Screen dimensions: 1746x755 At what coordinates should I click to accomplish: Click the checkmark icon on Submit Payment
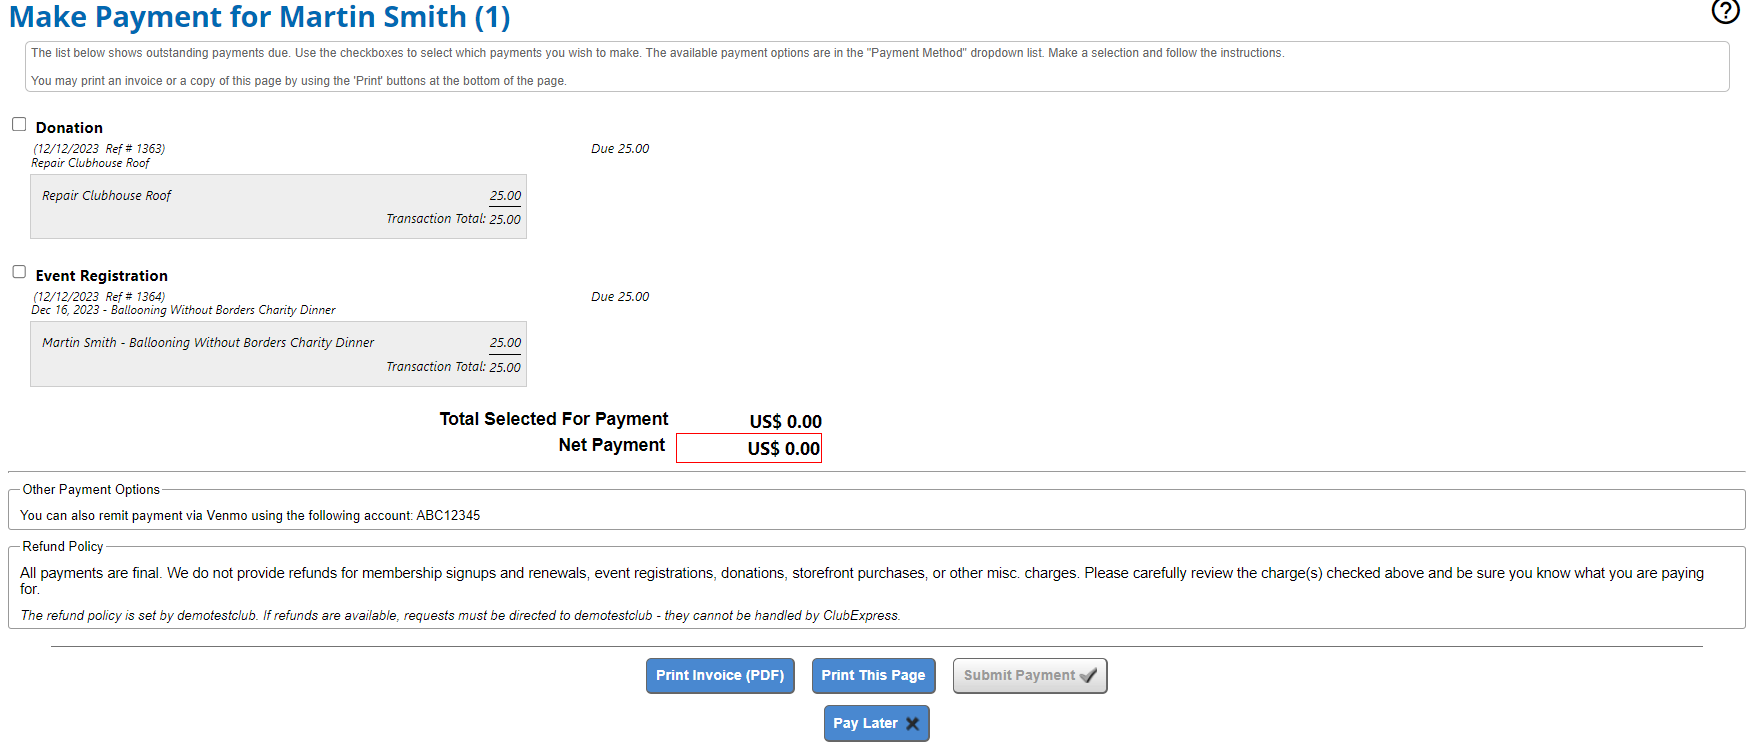click(x=1088, y=675)
